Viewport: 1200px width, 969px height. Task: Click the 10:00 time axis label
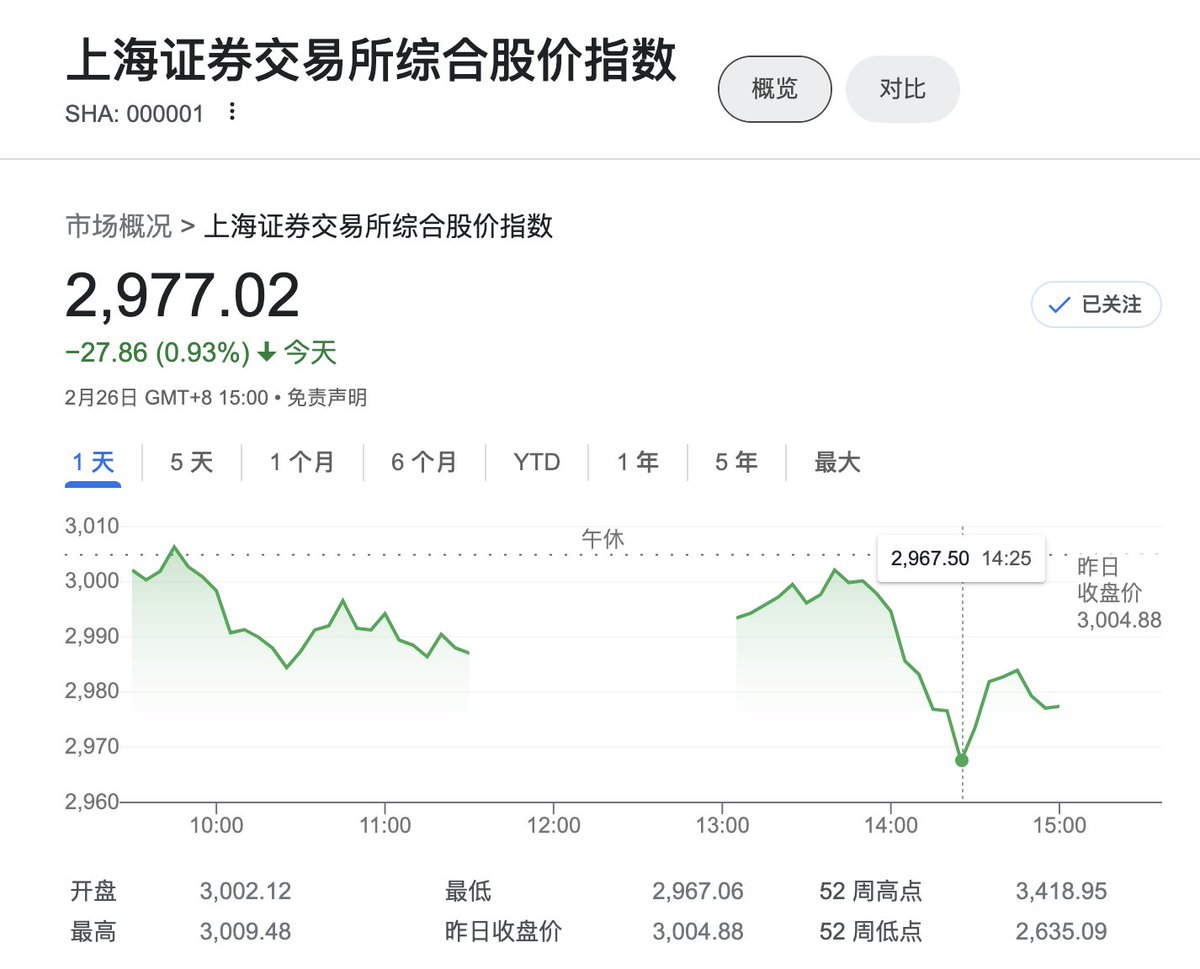(x=216, y=826)
